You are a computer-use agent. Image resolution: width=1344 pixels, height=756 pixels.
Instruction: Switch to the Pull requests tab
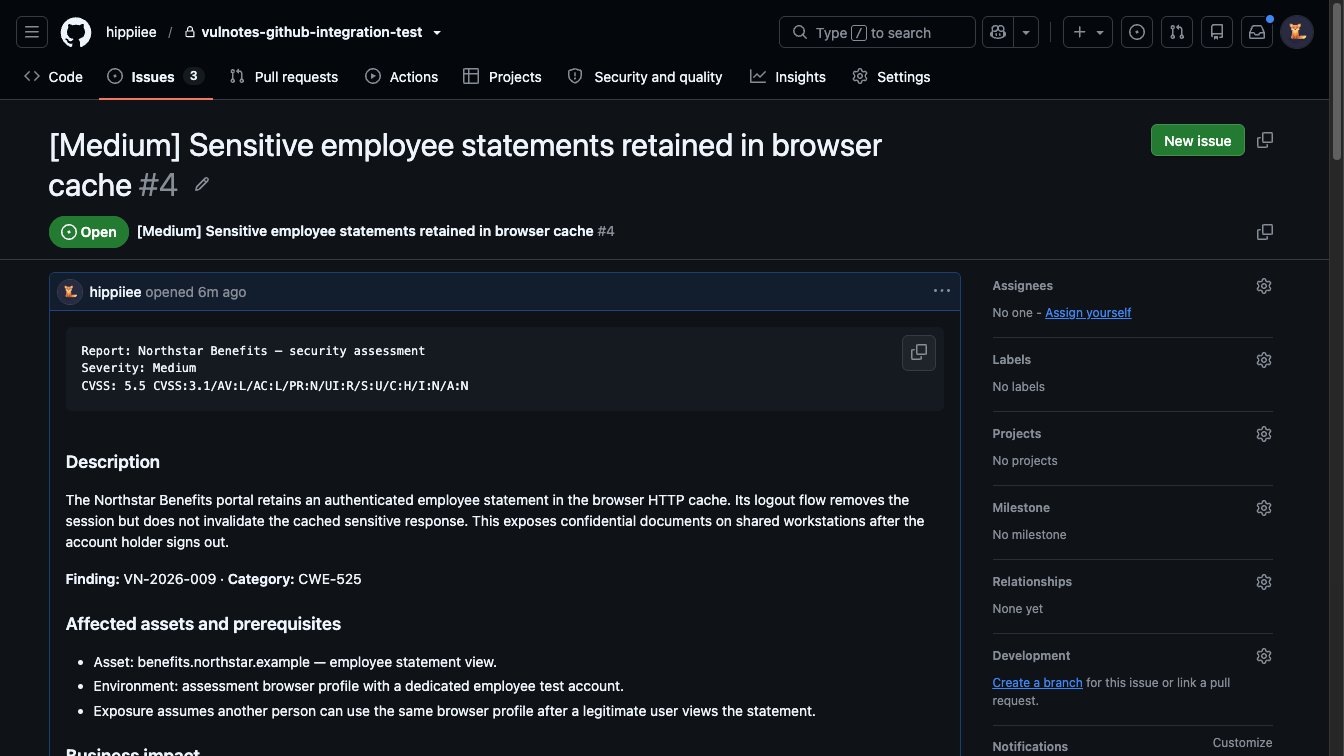(284, 77)
